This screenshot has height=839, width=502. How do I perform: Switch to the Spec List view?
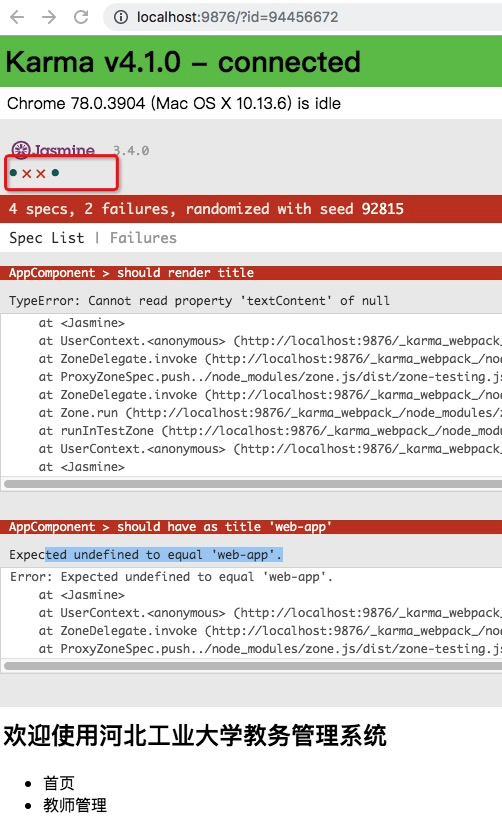(x=47, y=238)
